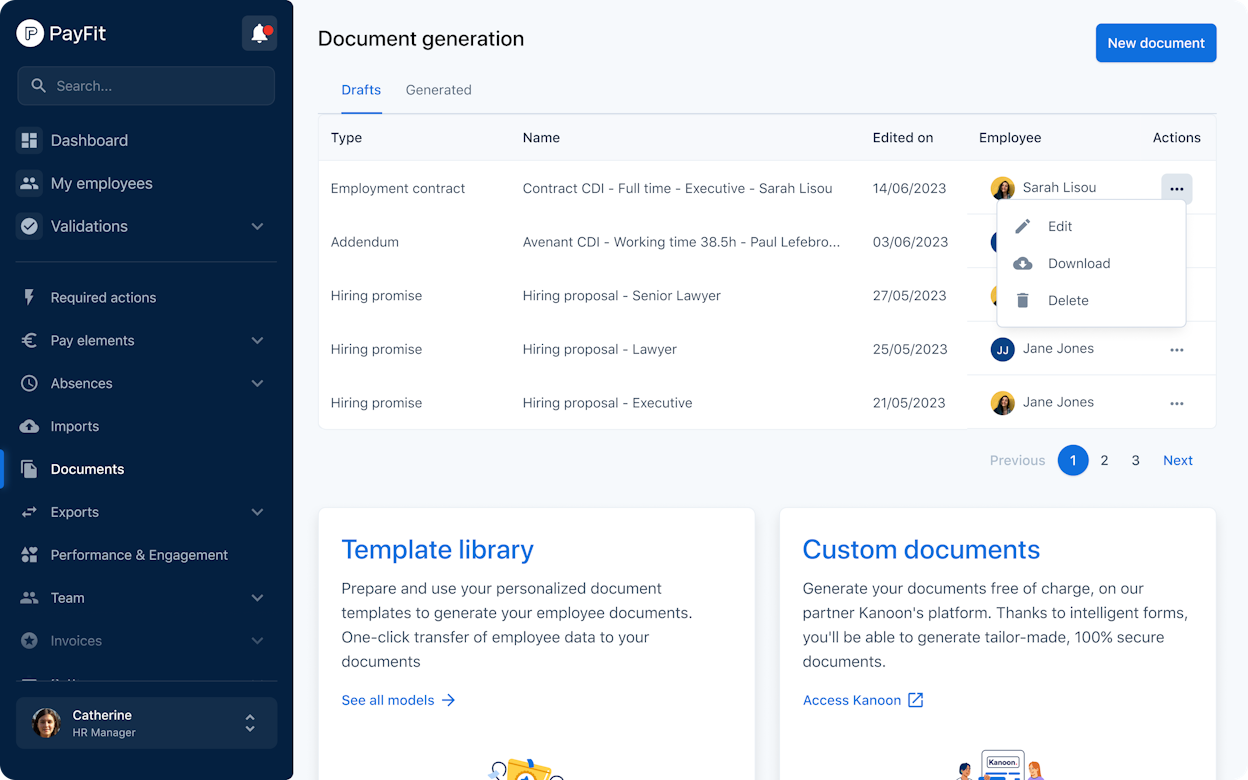Open the Access Kanoon link
Screen dimensions: 1248x780
[x=863, y=700]
